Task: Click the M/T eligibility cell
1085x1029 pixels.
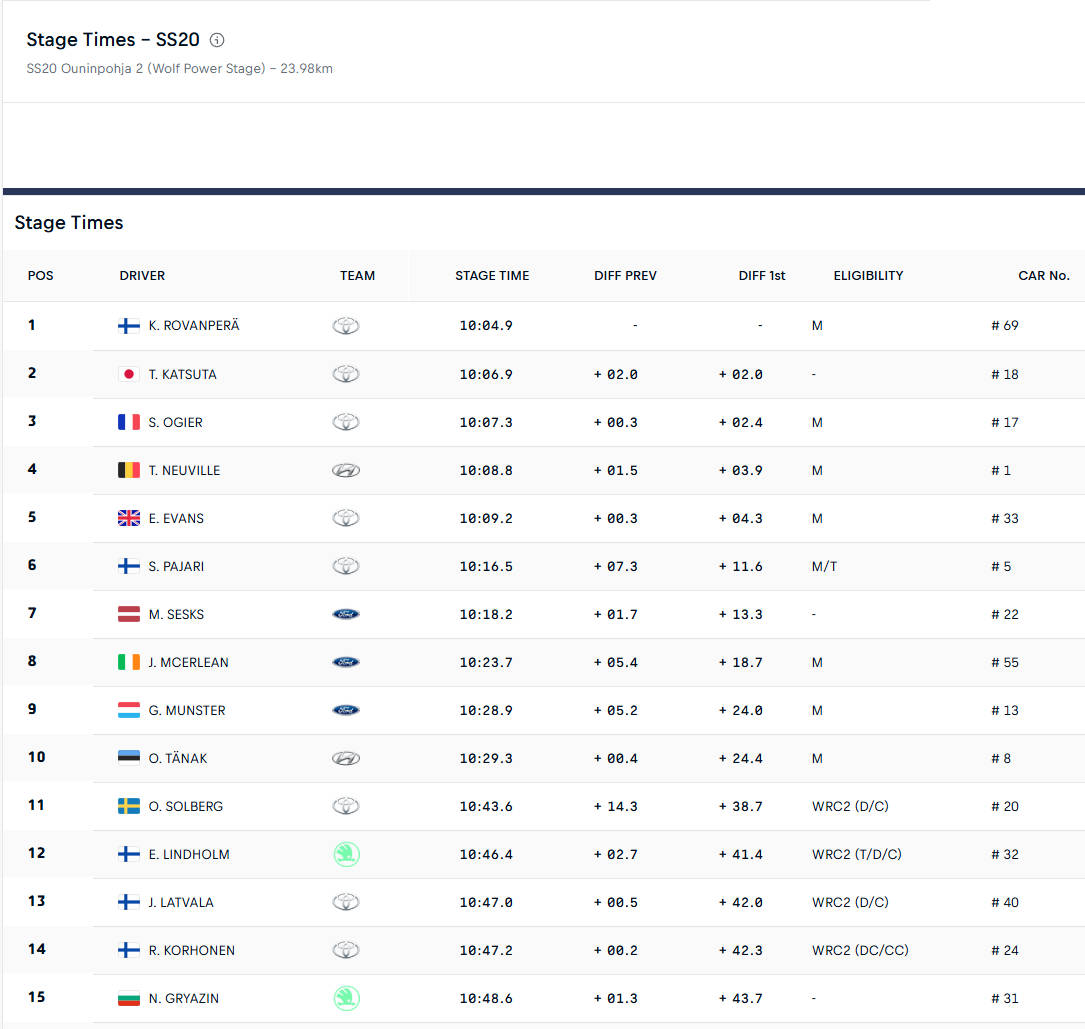Action: coord(824,567)
